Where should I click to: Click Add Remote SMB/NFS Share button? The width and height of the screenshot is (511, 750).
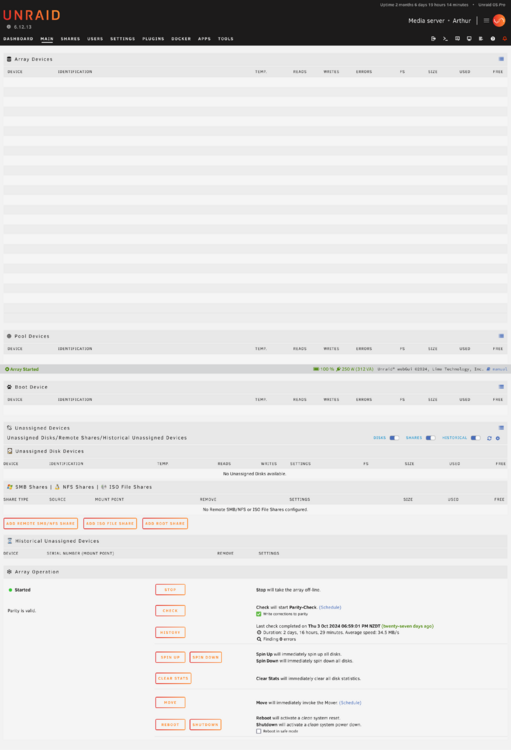[x=41, y=523]
